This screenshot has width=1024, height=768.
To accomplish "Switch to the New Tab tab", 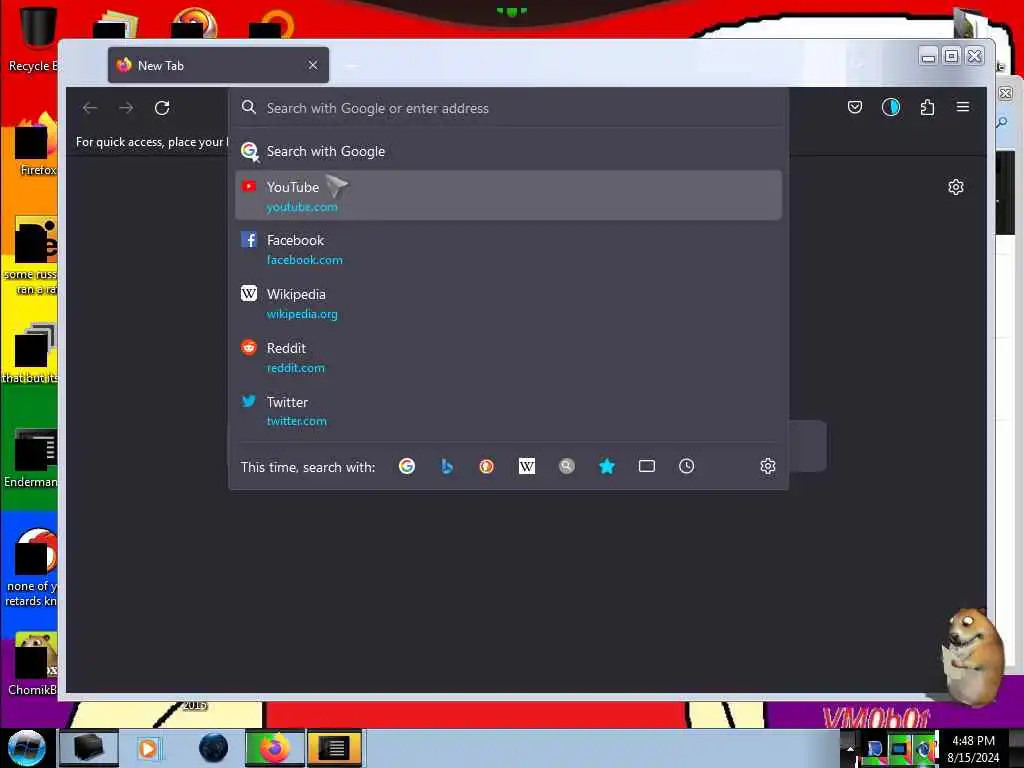I will 218,65.
